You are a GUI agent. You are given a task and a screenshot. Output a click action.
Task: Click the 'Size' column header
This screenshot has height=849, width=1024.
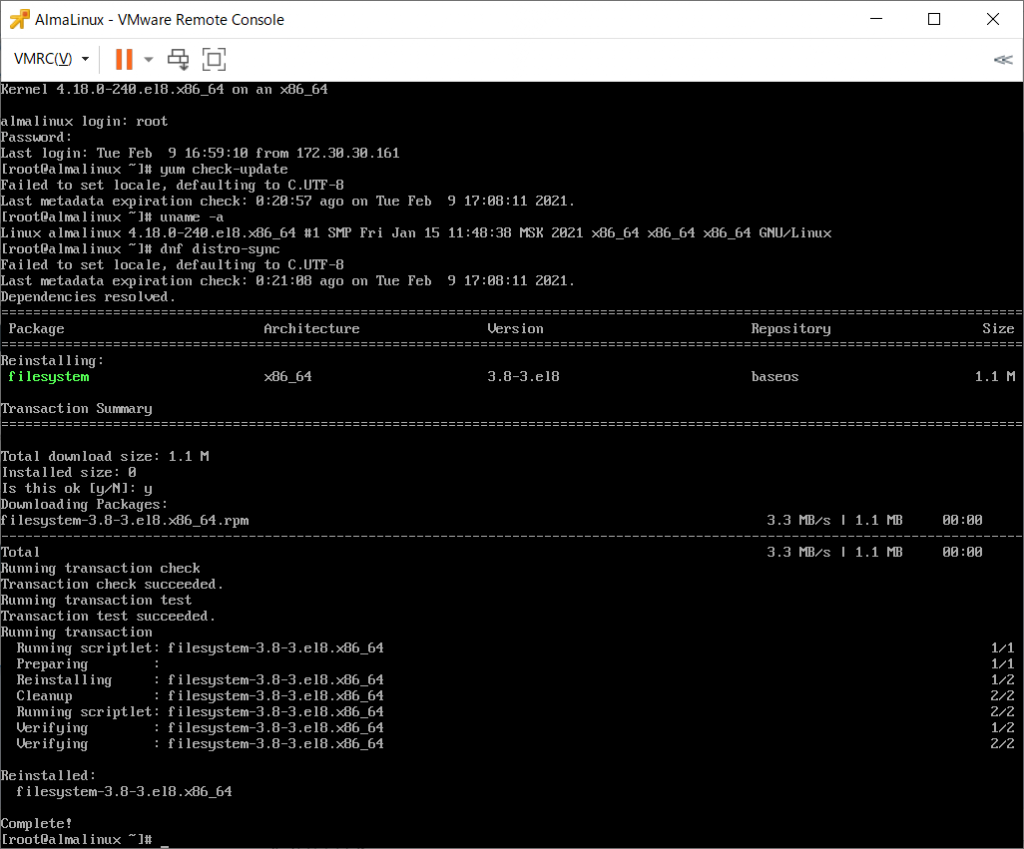pos(998,328)
